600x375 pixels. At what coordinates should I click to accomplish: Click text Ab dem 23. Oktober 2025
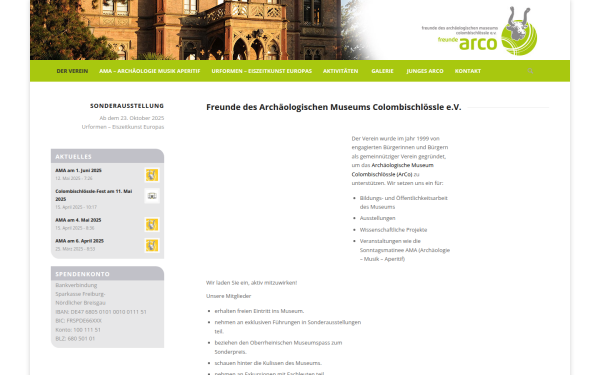(132, 118)
